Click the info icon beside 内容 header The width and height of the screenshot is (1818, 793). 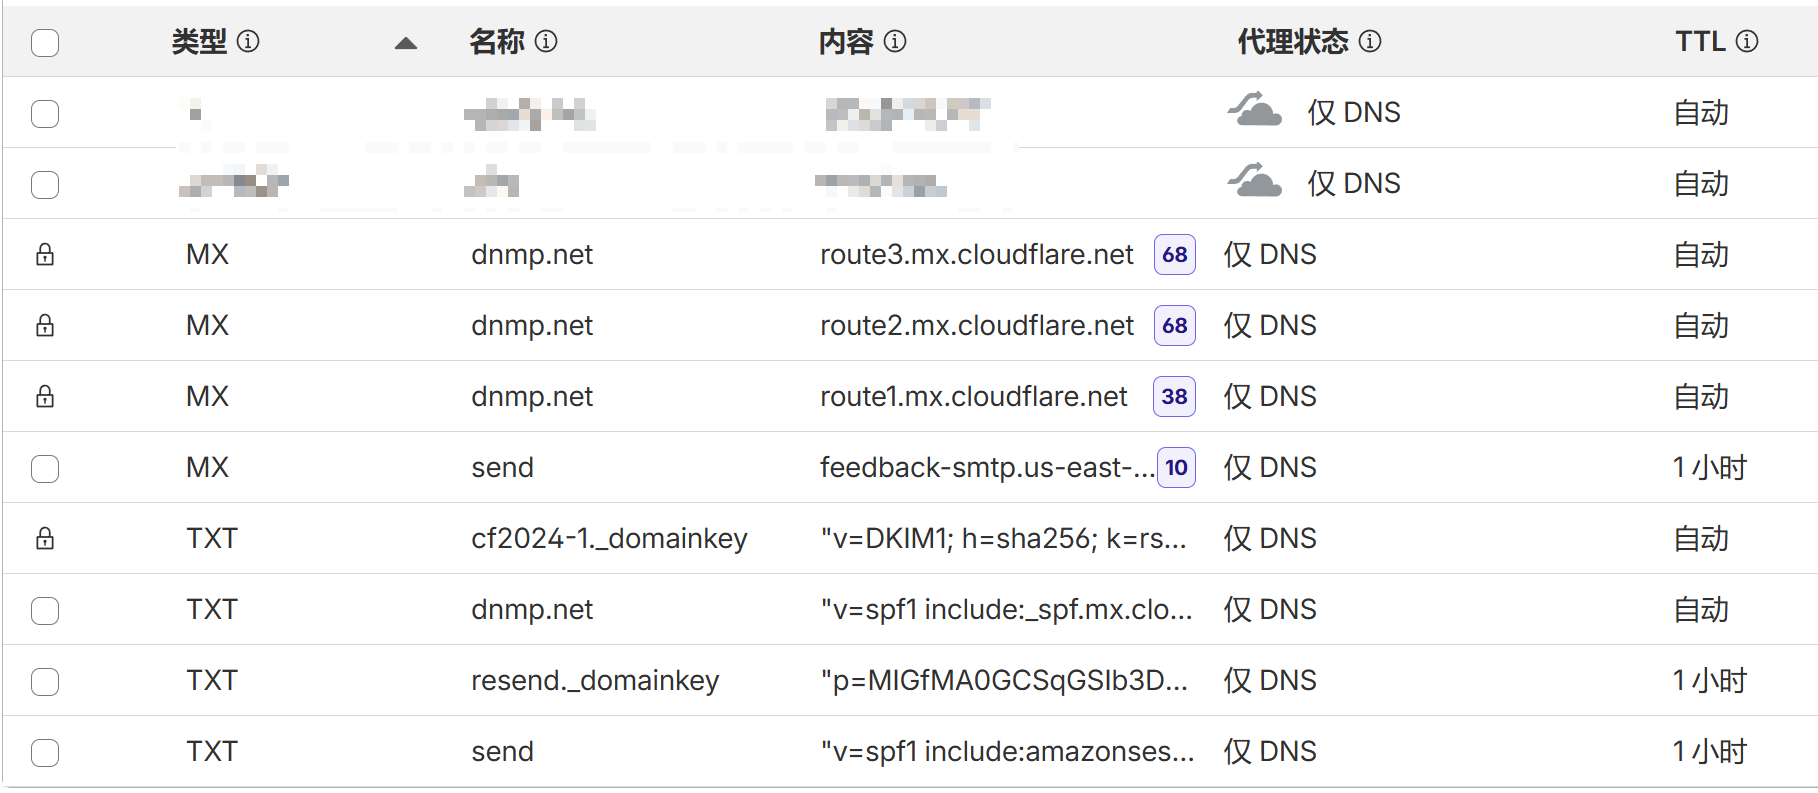coord(895,41)
